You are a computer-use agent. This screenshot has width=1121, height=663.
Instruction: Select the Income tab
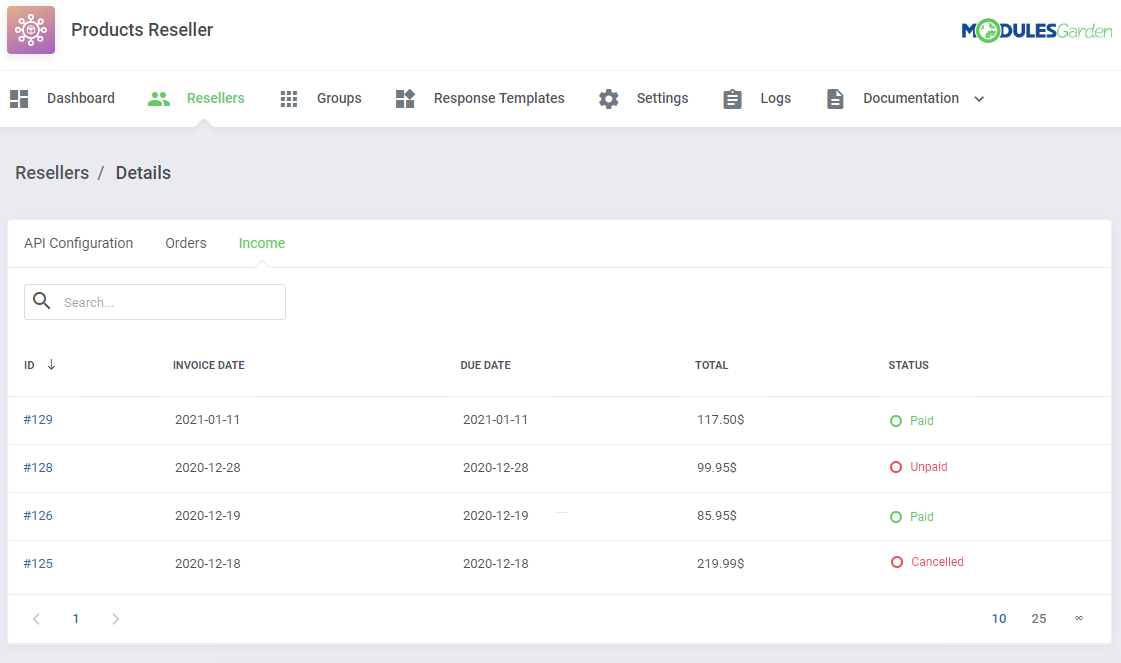point(262,243)
